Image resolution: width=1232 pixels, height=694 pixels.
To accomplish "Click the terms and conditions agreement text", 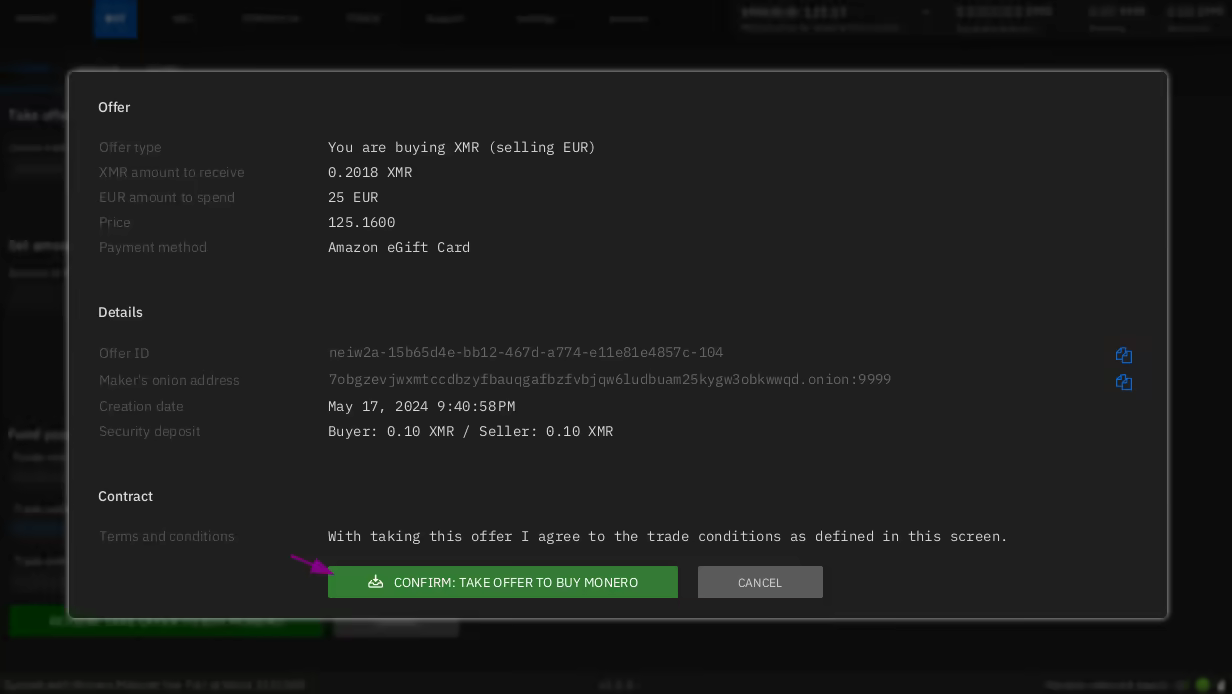I will pos(667,536).
